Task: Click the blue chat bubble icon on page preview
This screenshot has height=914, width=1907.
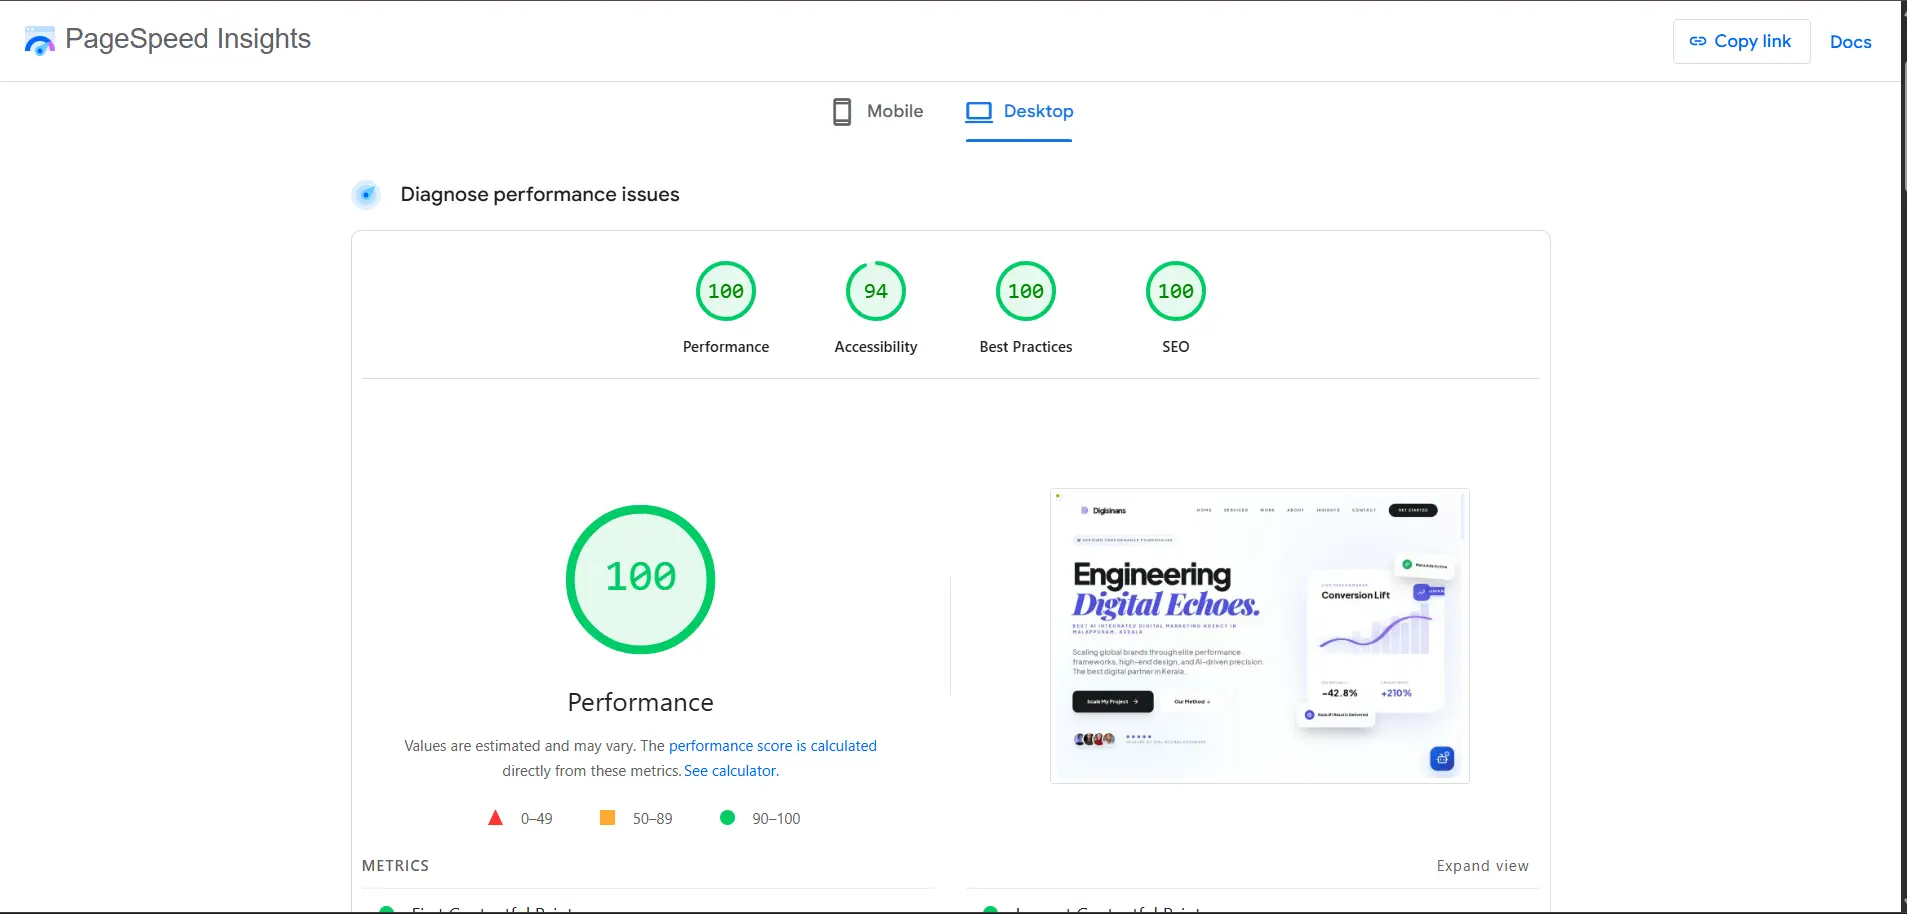Action: click(1442, 758)
